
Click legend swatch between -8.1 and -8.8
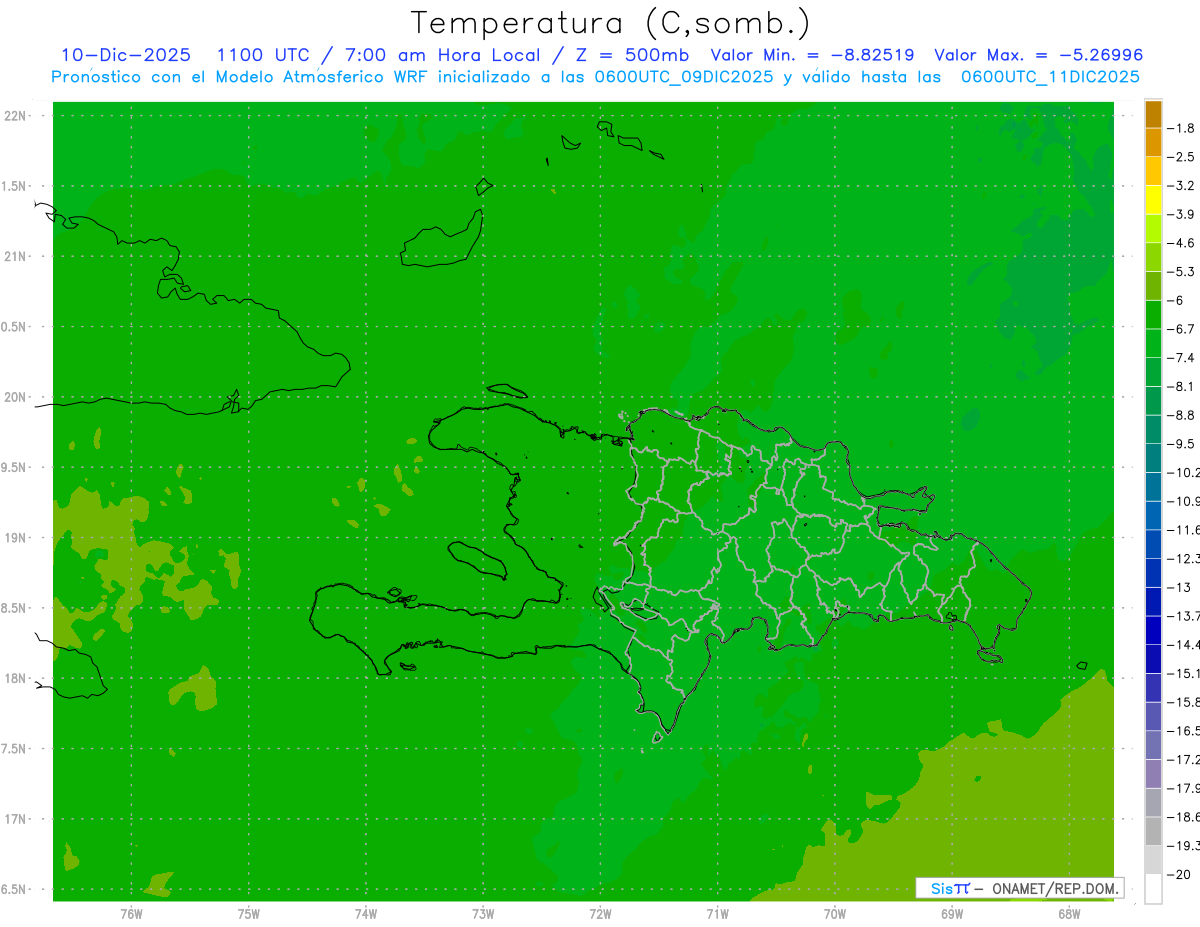click(x=1153, y=401)
